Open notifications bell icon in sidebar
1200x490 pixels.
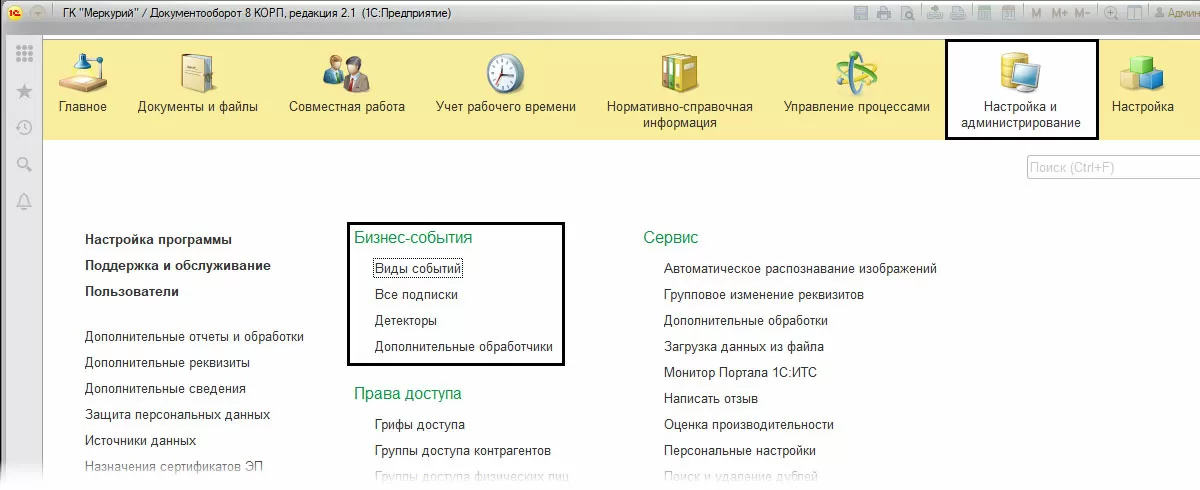pos(24,201)
